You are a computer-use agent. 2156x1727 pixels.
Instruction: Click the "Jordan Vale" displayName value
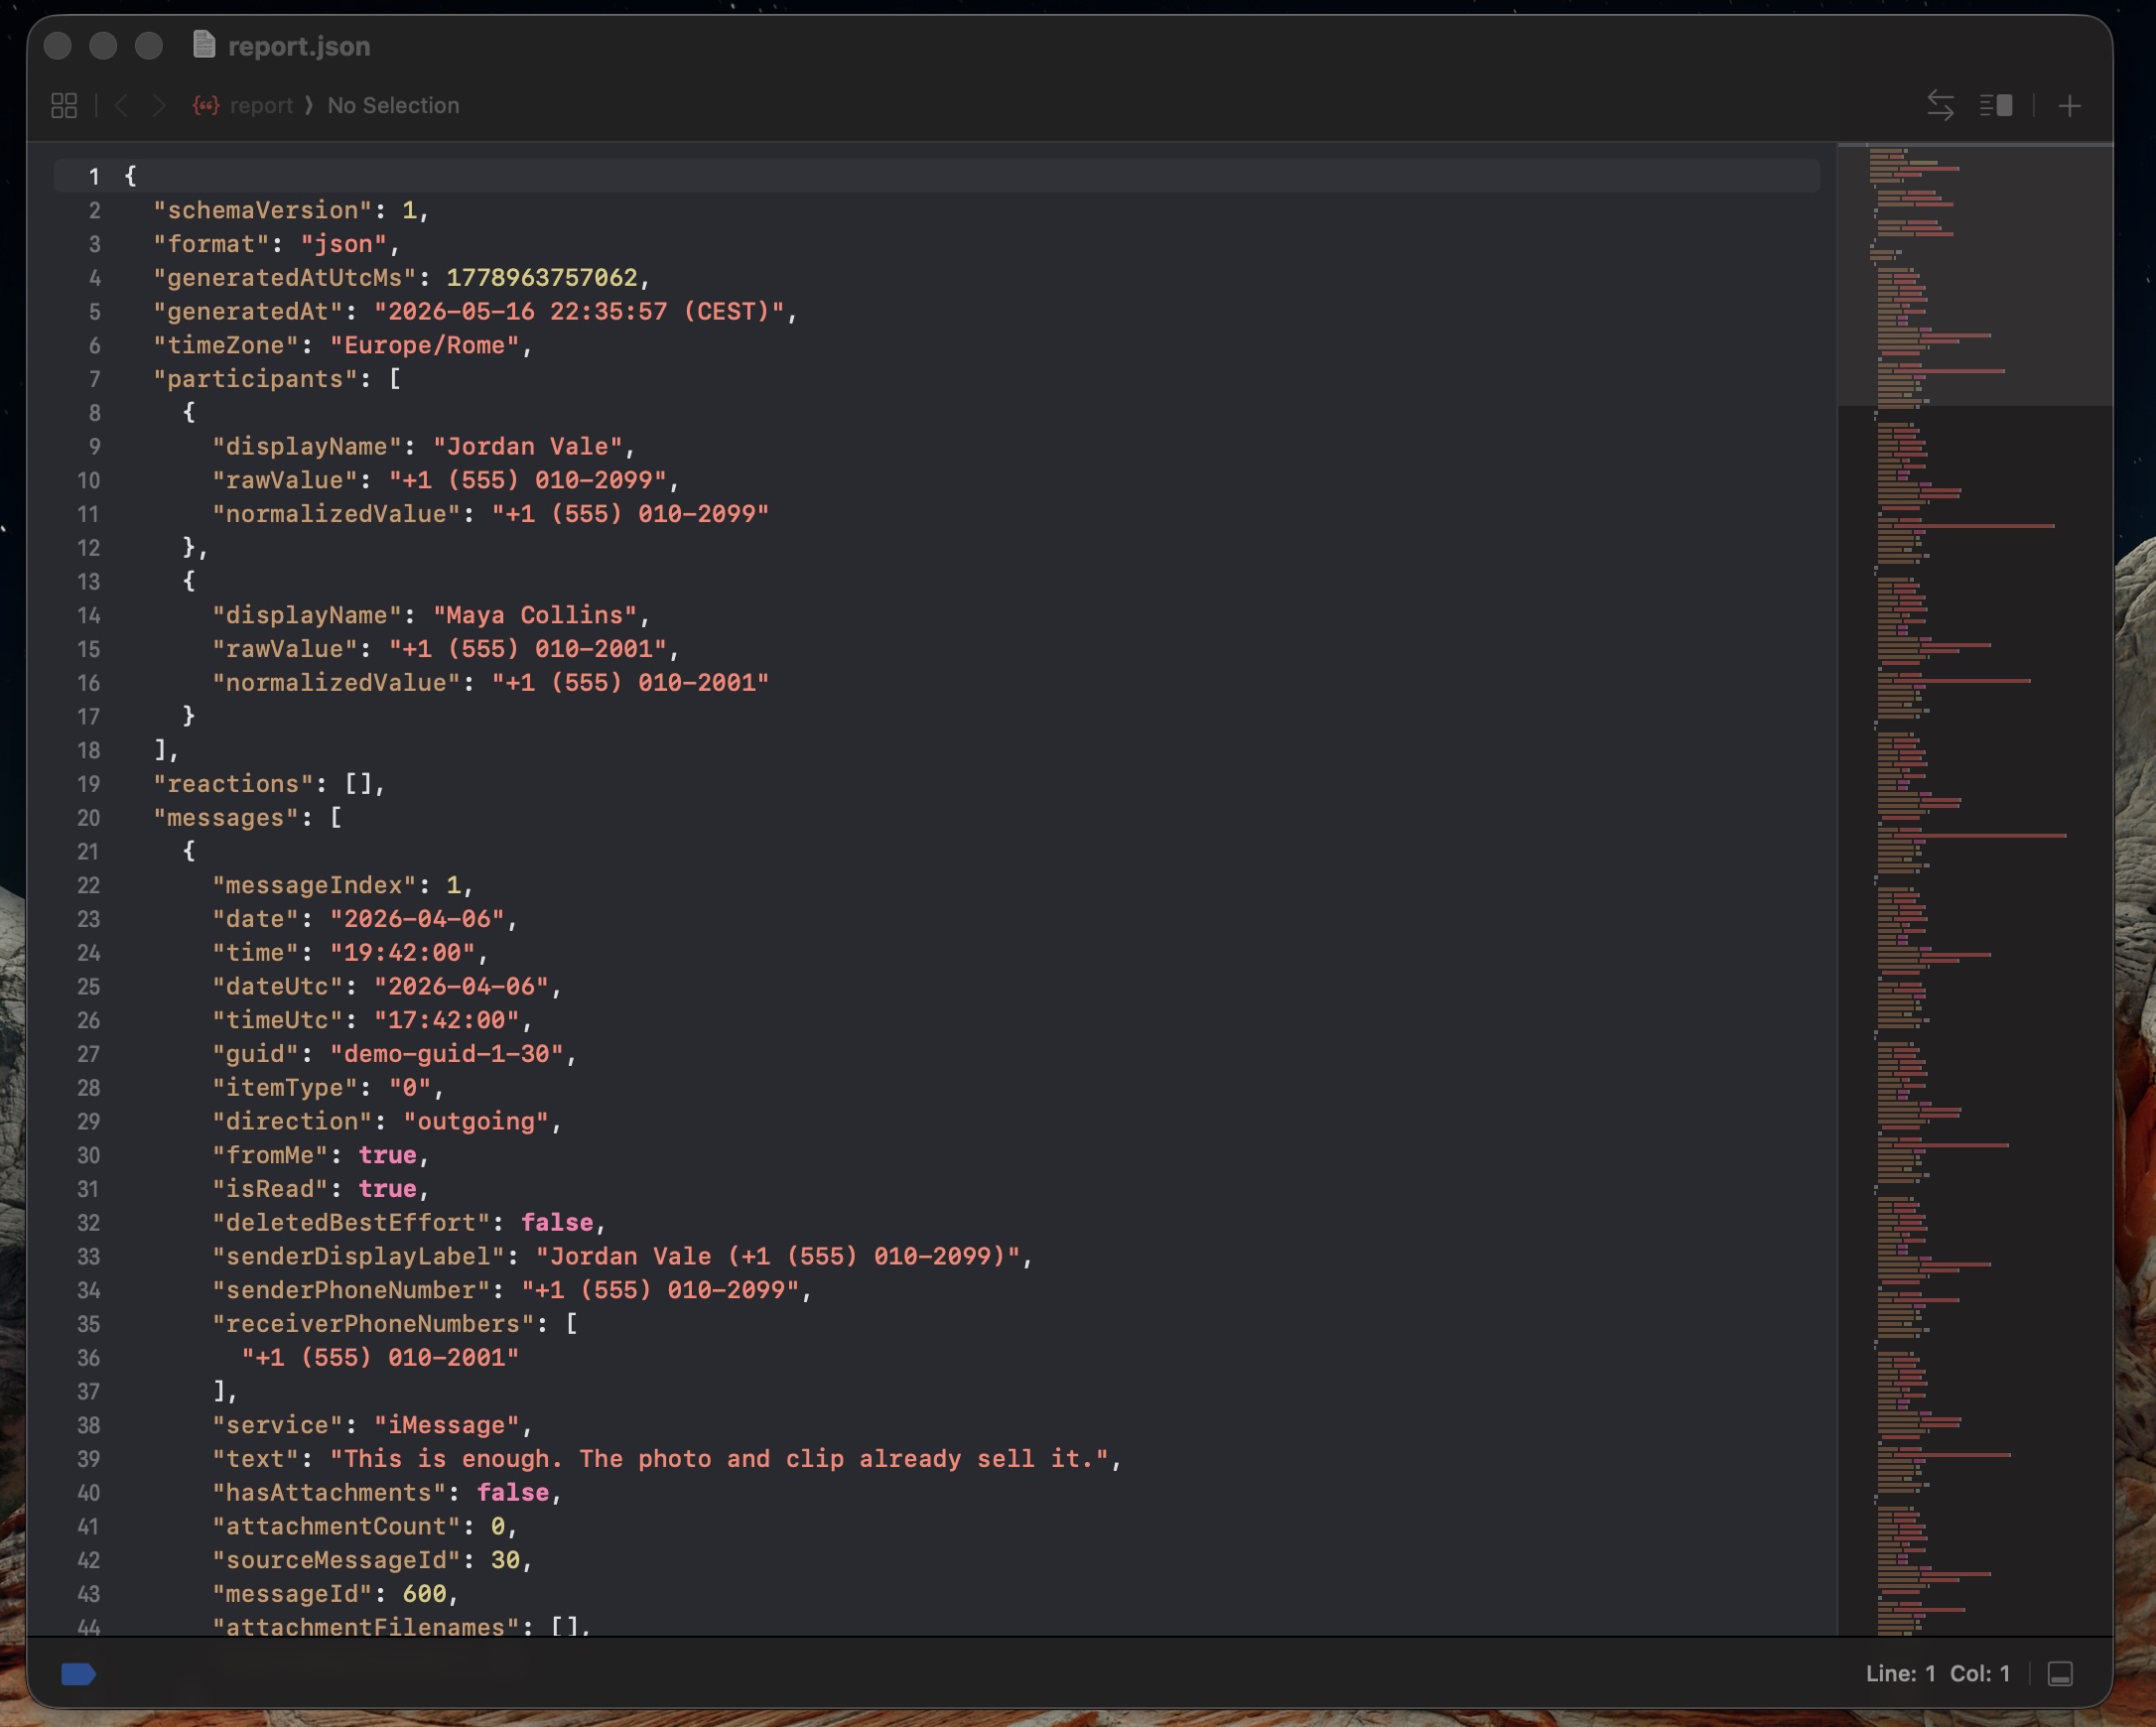pyautogui.click(x=527, y=446)
